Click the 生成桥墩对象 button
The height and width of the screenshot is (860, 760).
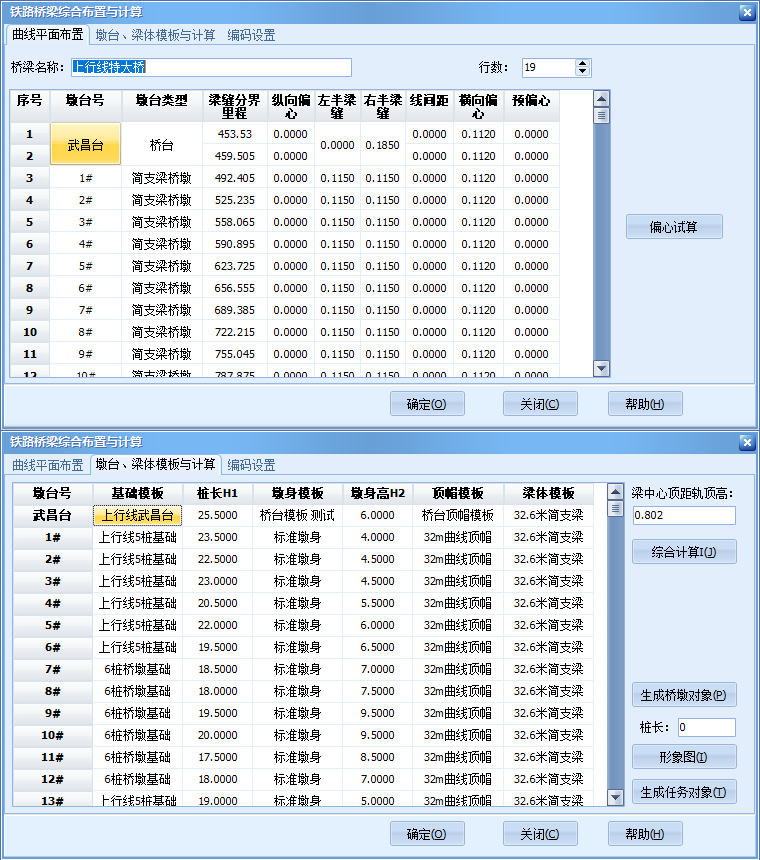(x=684, y=695)
